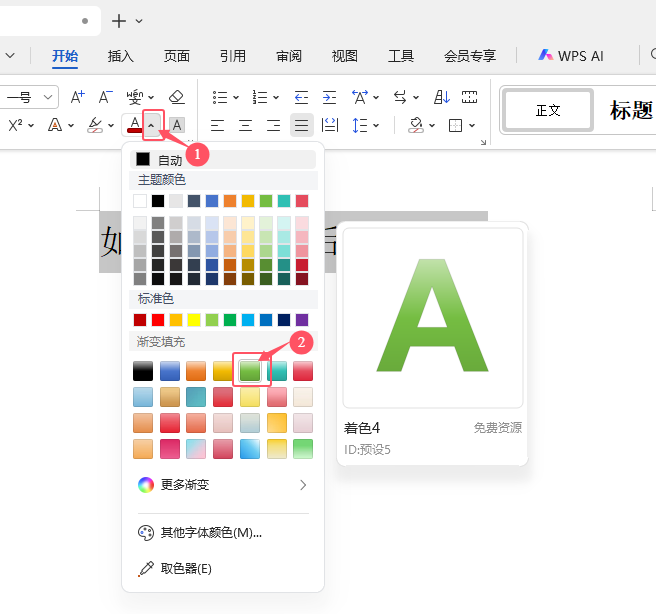
Task: Click the decrease indent icon
Action: tap(301, 97)
